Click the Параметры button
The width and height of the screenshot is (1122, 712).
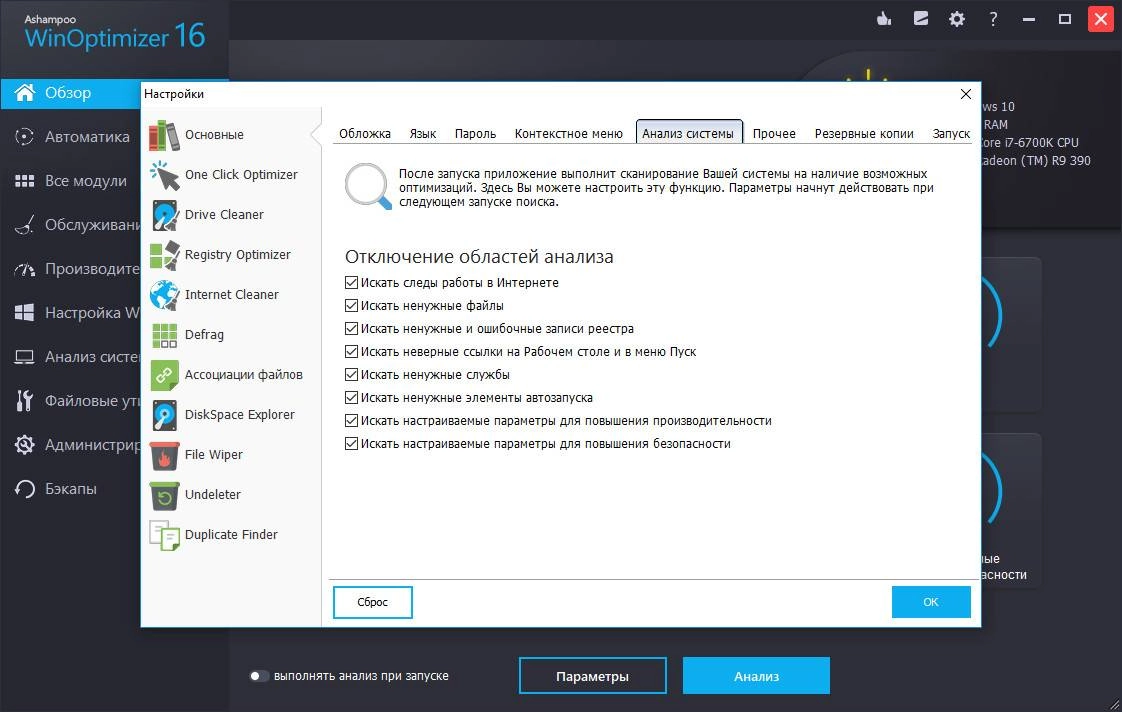pos(592,676)
